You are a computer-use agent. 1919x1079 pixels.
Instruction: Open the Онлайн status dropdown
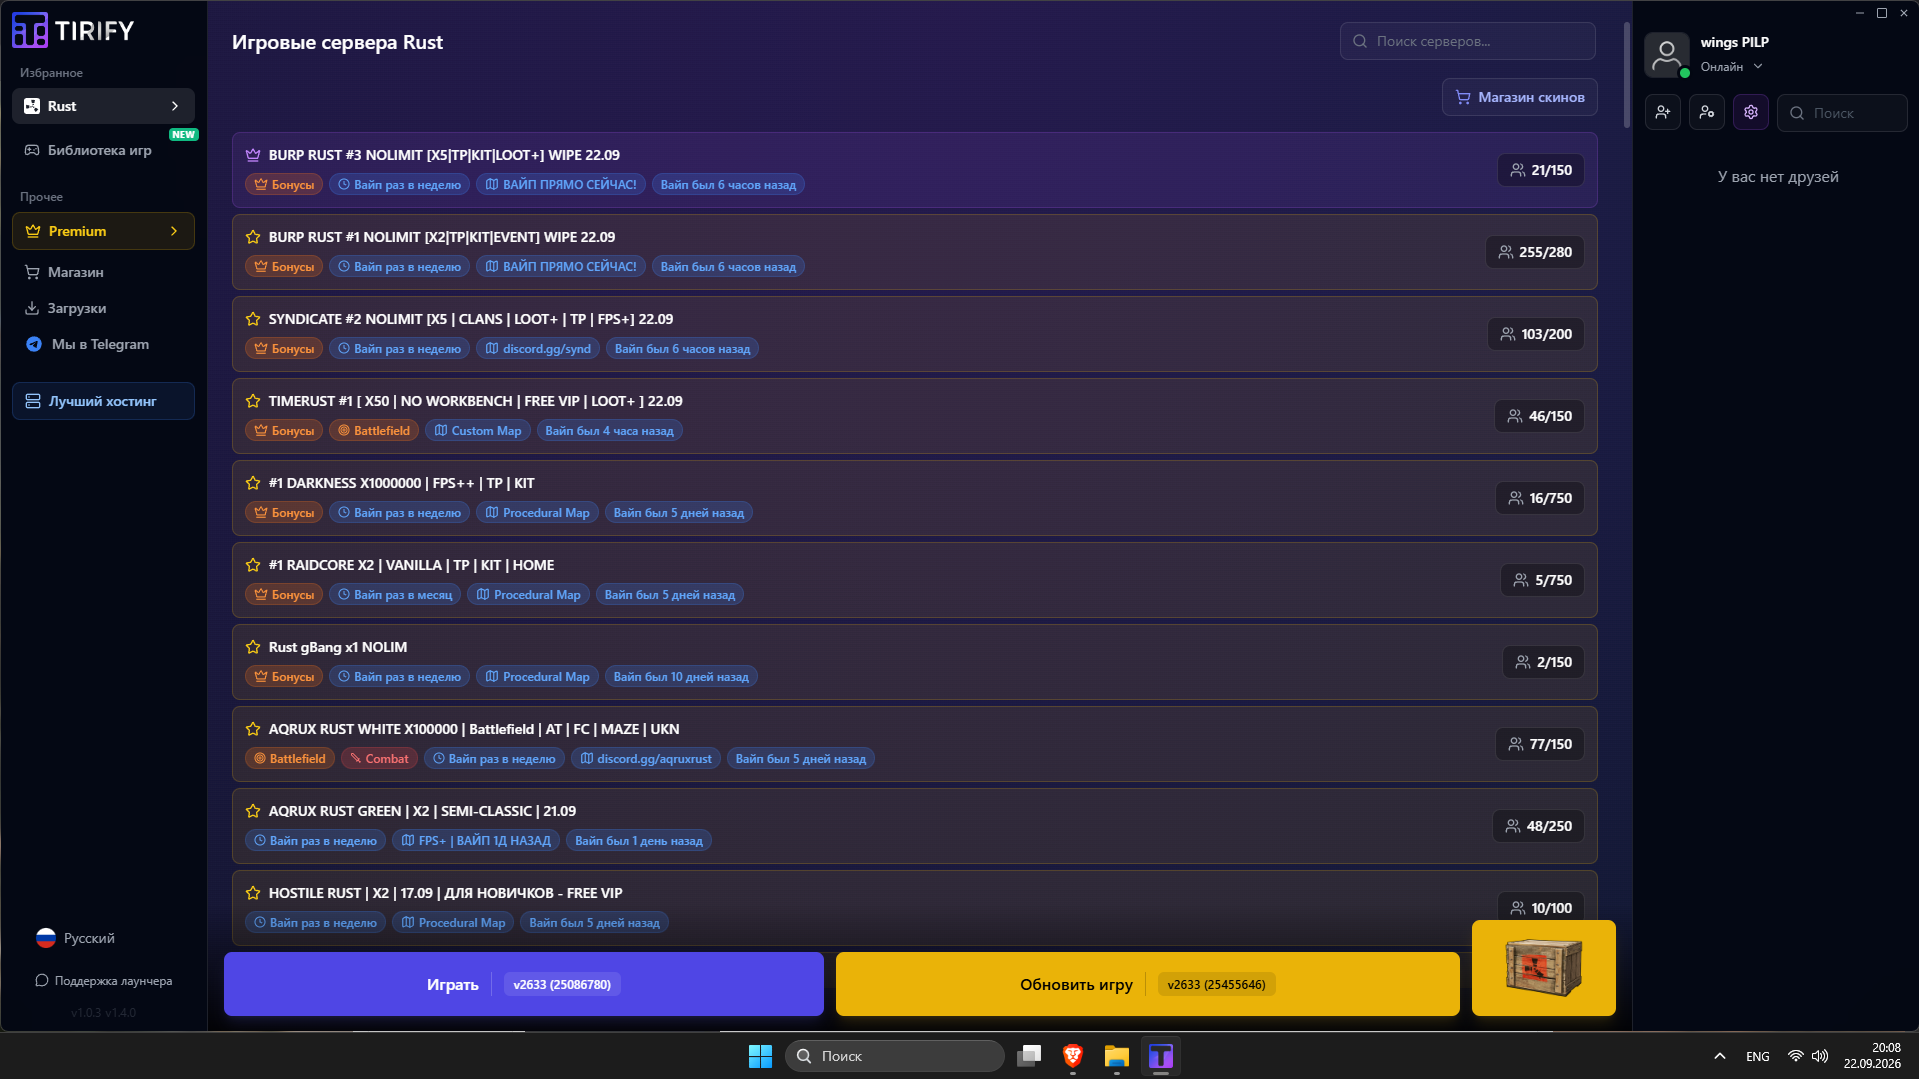(1732, 67)
